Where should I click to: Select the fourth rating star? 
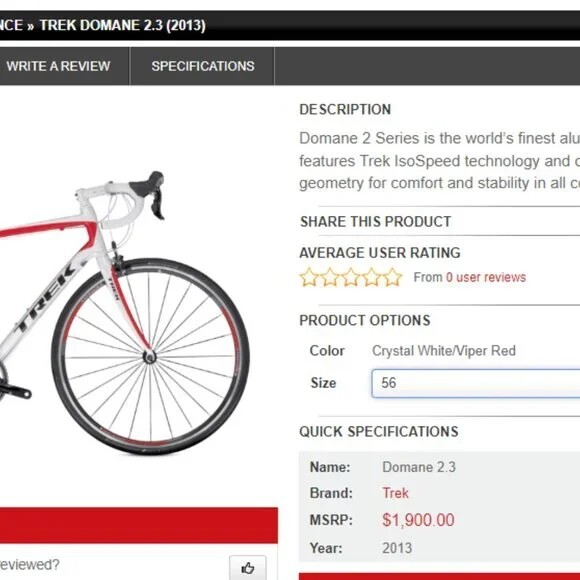tap(372, 277)
